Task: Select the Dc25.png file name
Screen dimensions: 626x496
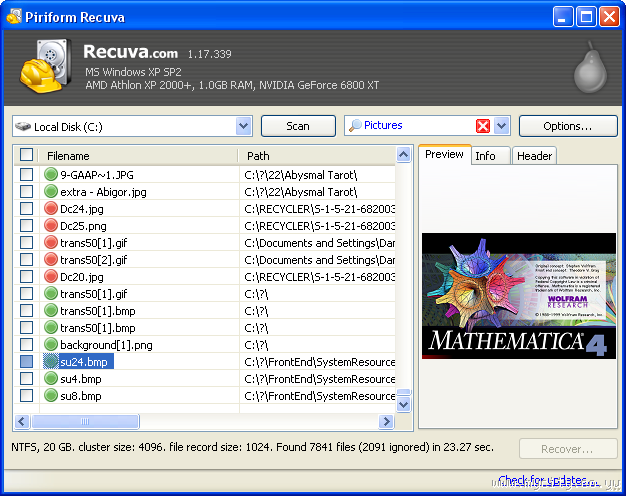Action: [83, 226]
